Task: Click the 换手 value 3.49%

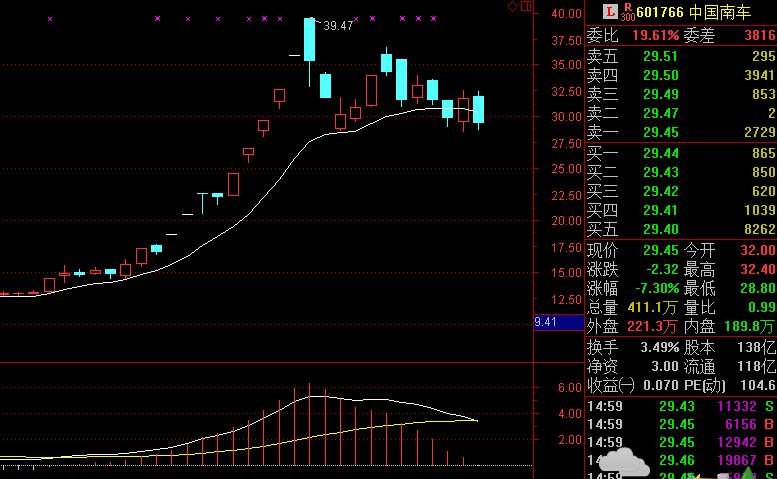Action: [x=660, y=347]
